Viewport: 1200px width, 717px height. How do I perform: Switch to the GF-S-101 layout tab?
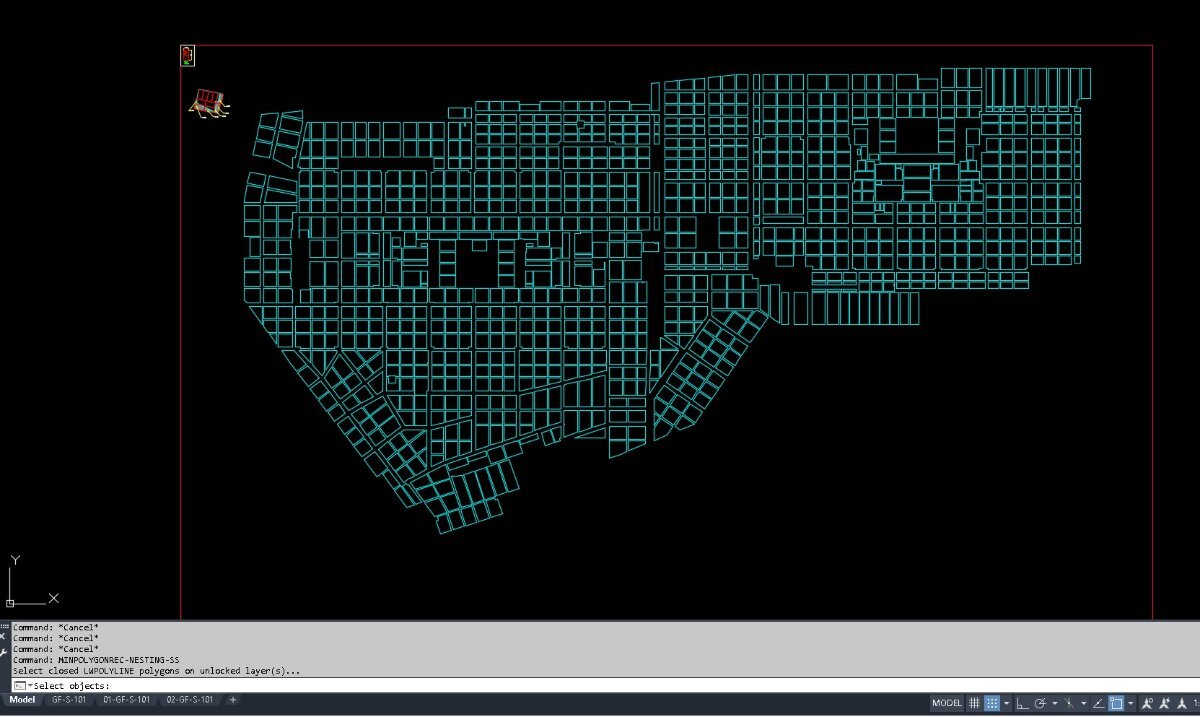[x=69, y=700]
